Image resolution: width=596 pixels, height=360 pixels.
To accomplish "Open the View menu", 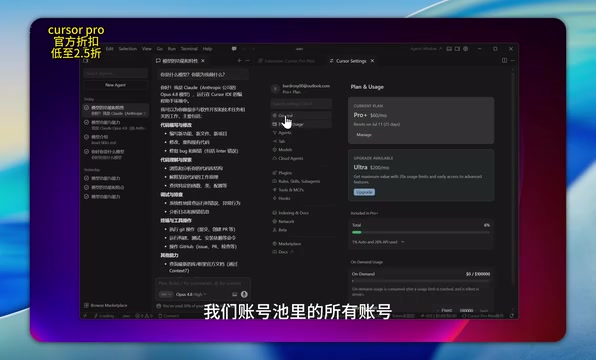I will [x=147, y=49].
